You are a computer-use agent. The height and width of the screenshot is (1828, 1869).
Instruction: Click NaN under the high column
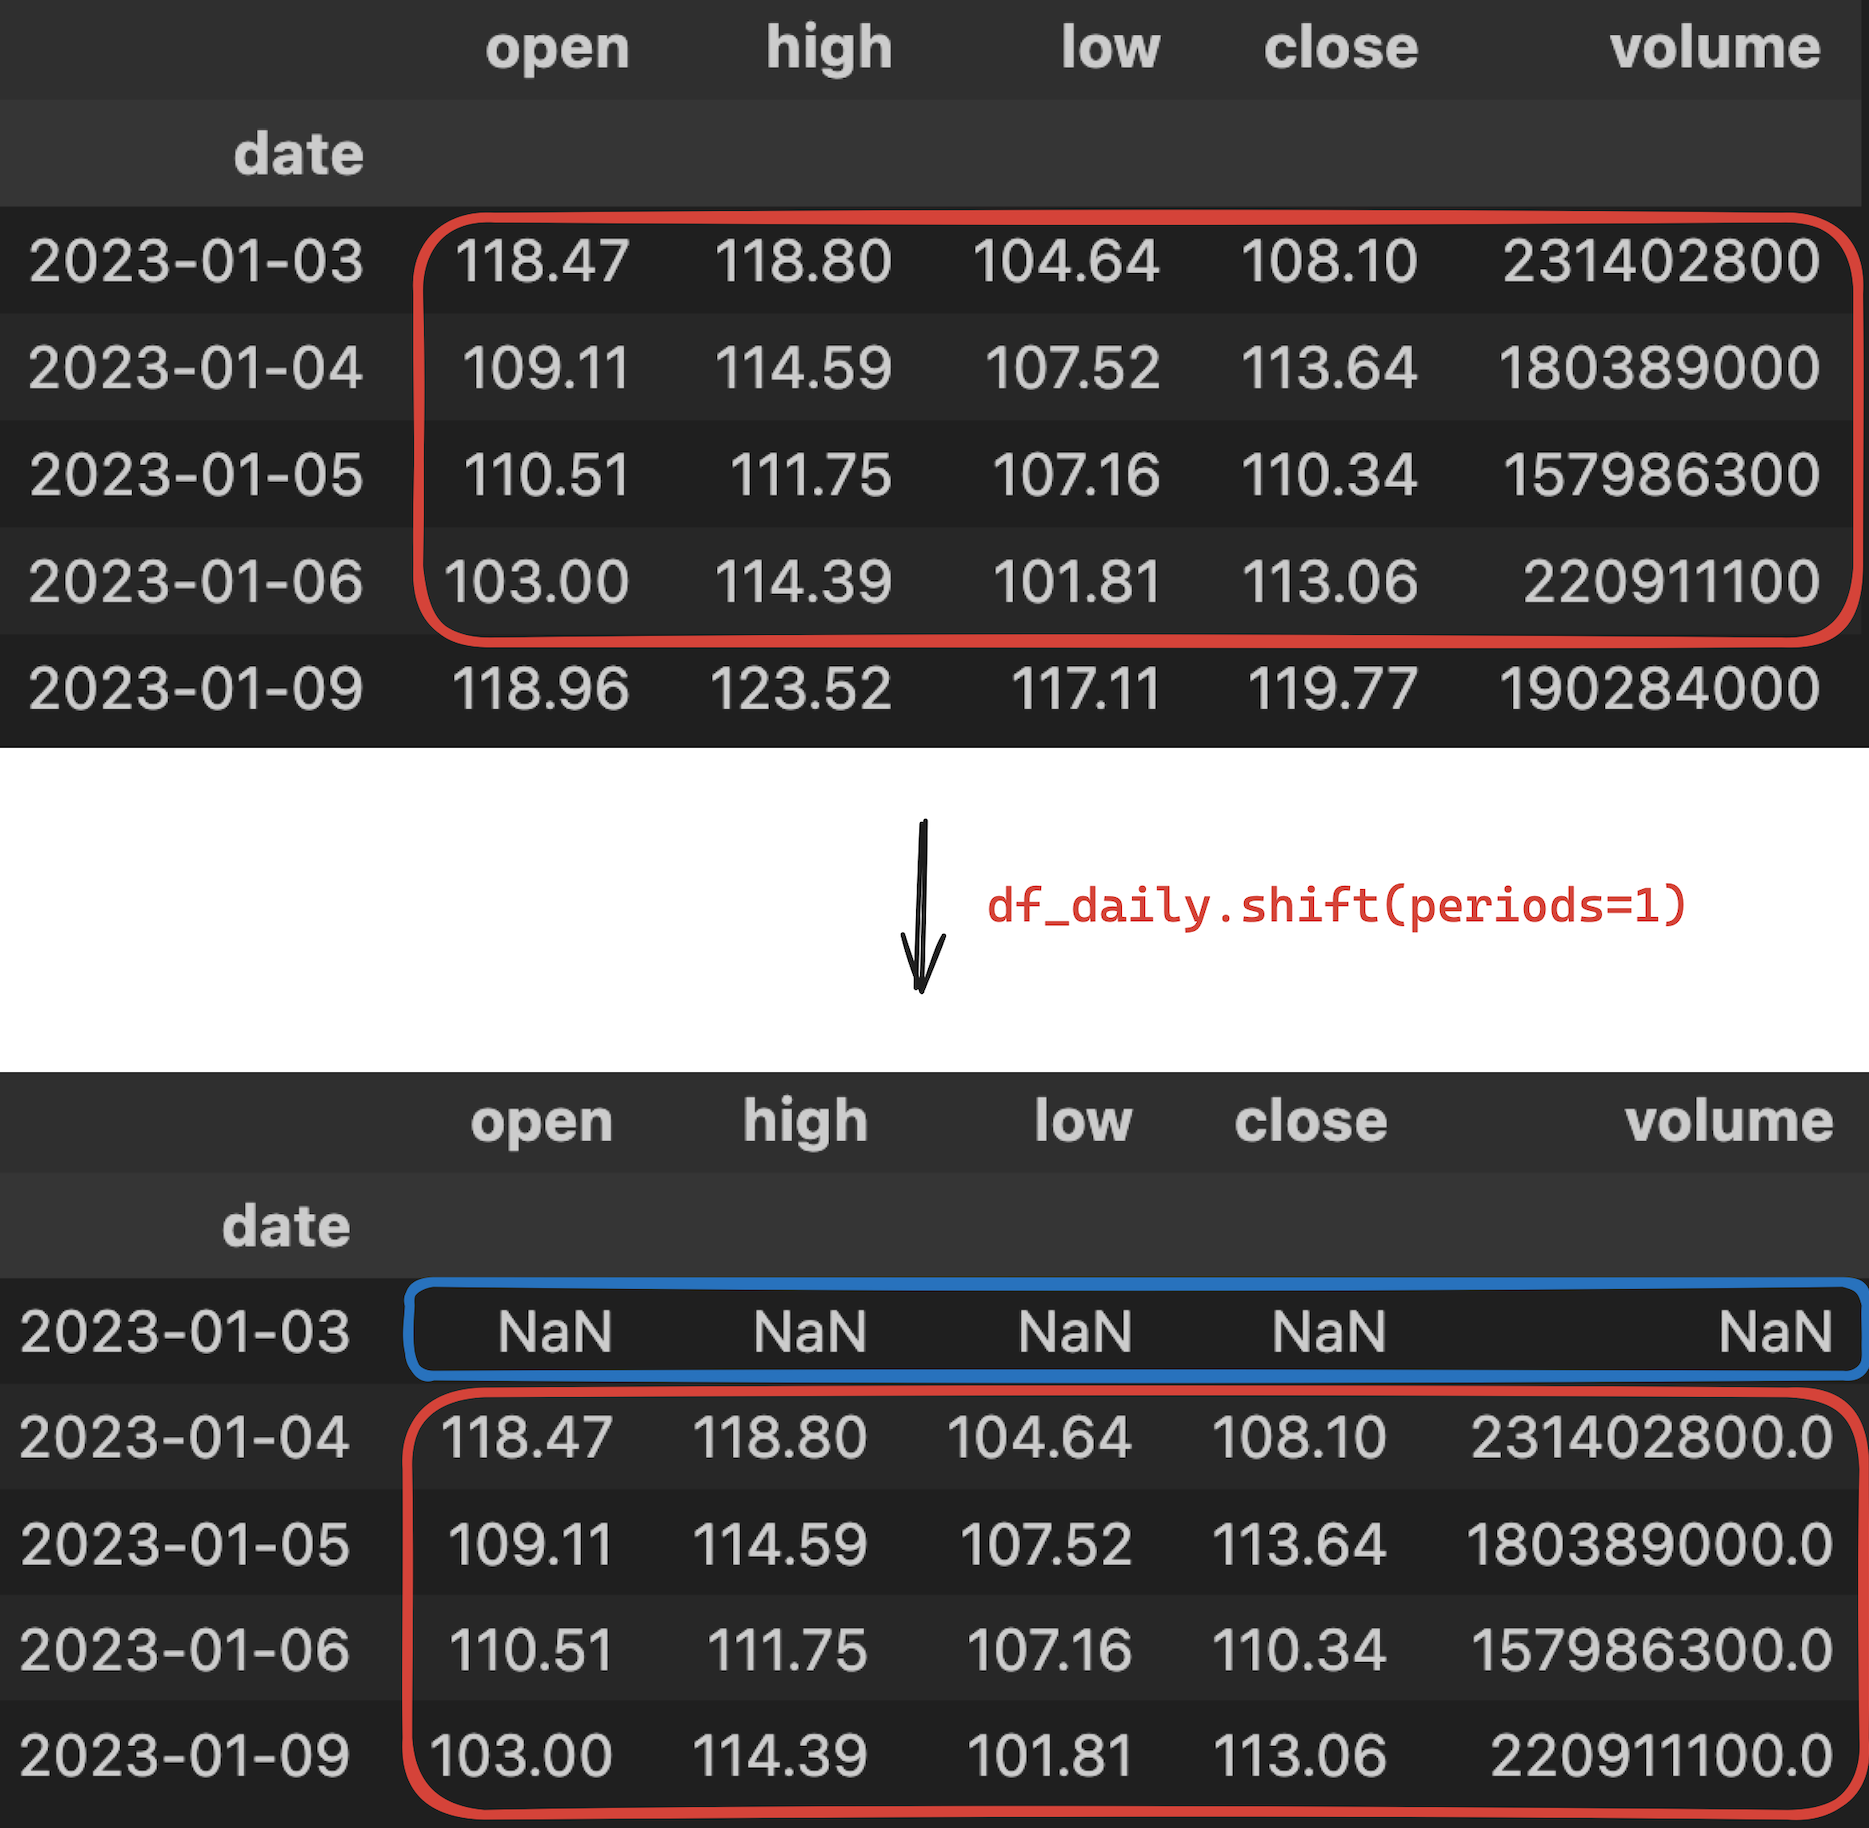click(x=810, y=1332)
